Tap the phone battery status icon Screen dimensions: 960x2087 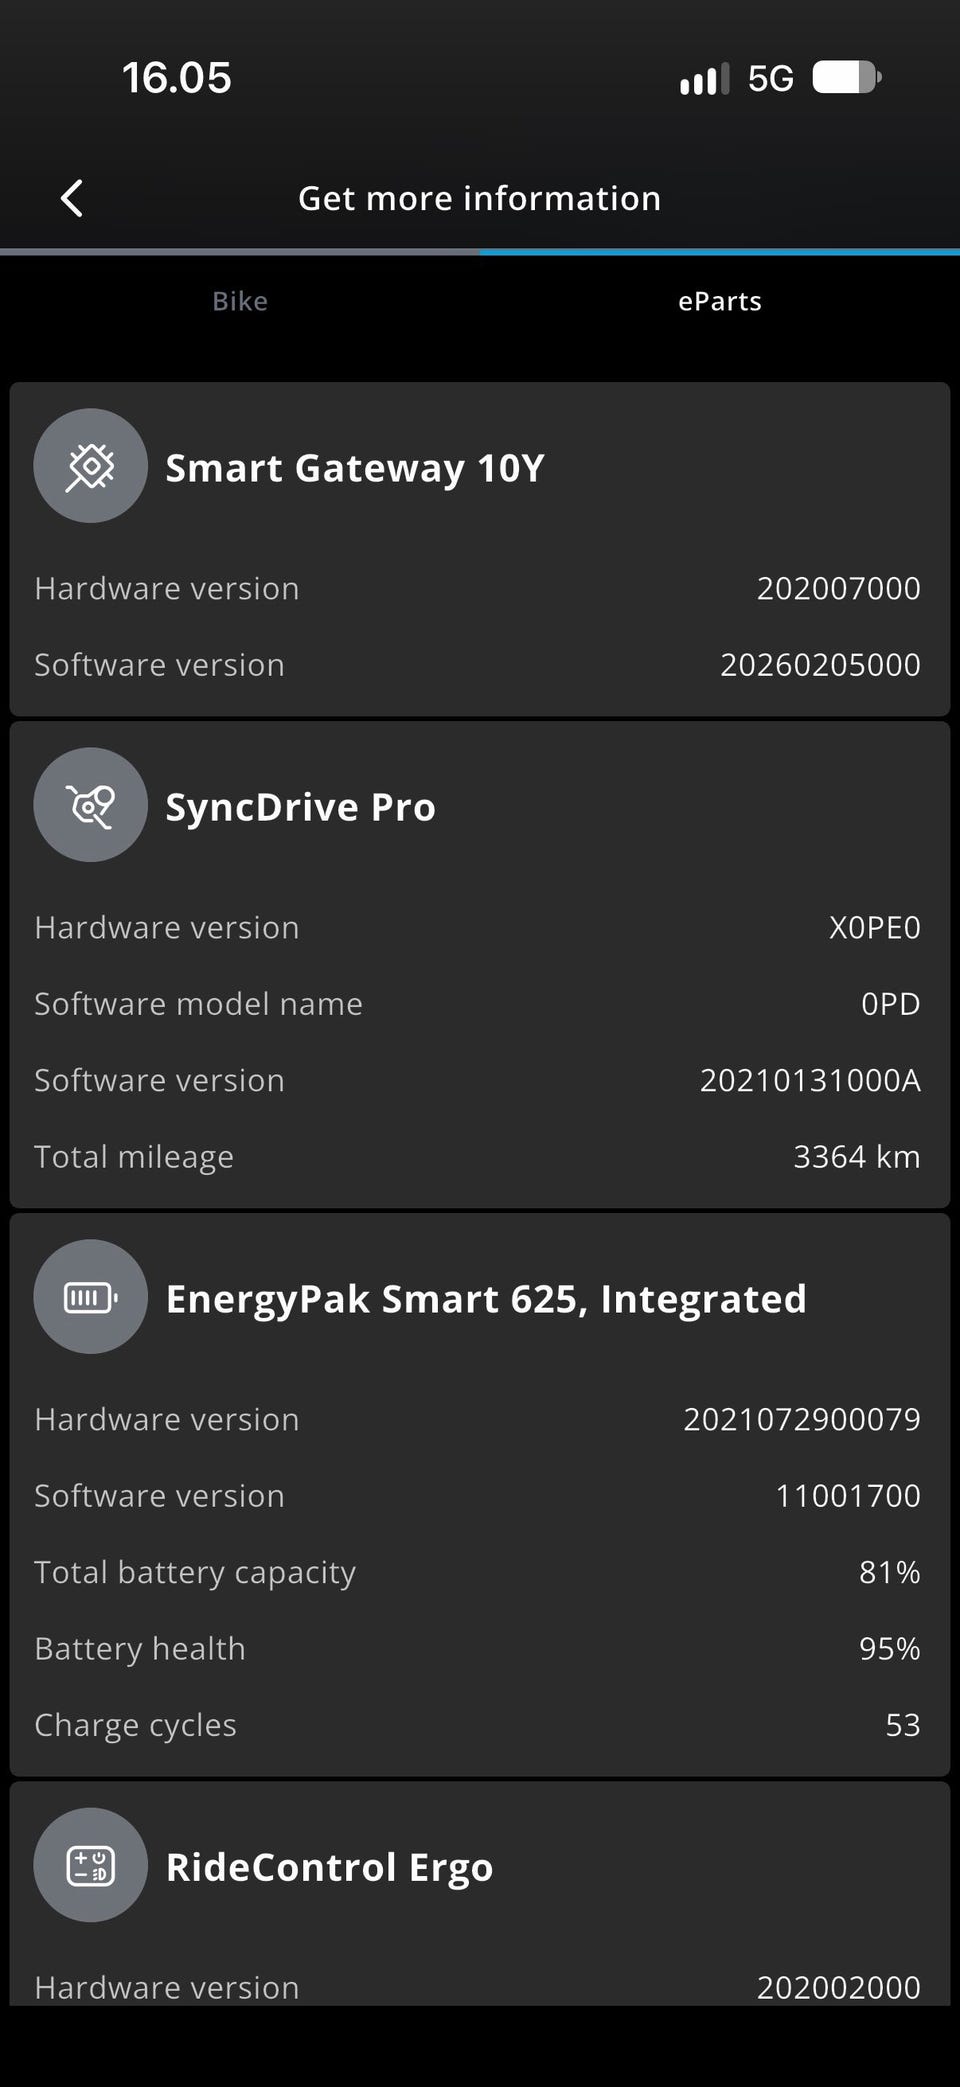point(847,78)
